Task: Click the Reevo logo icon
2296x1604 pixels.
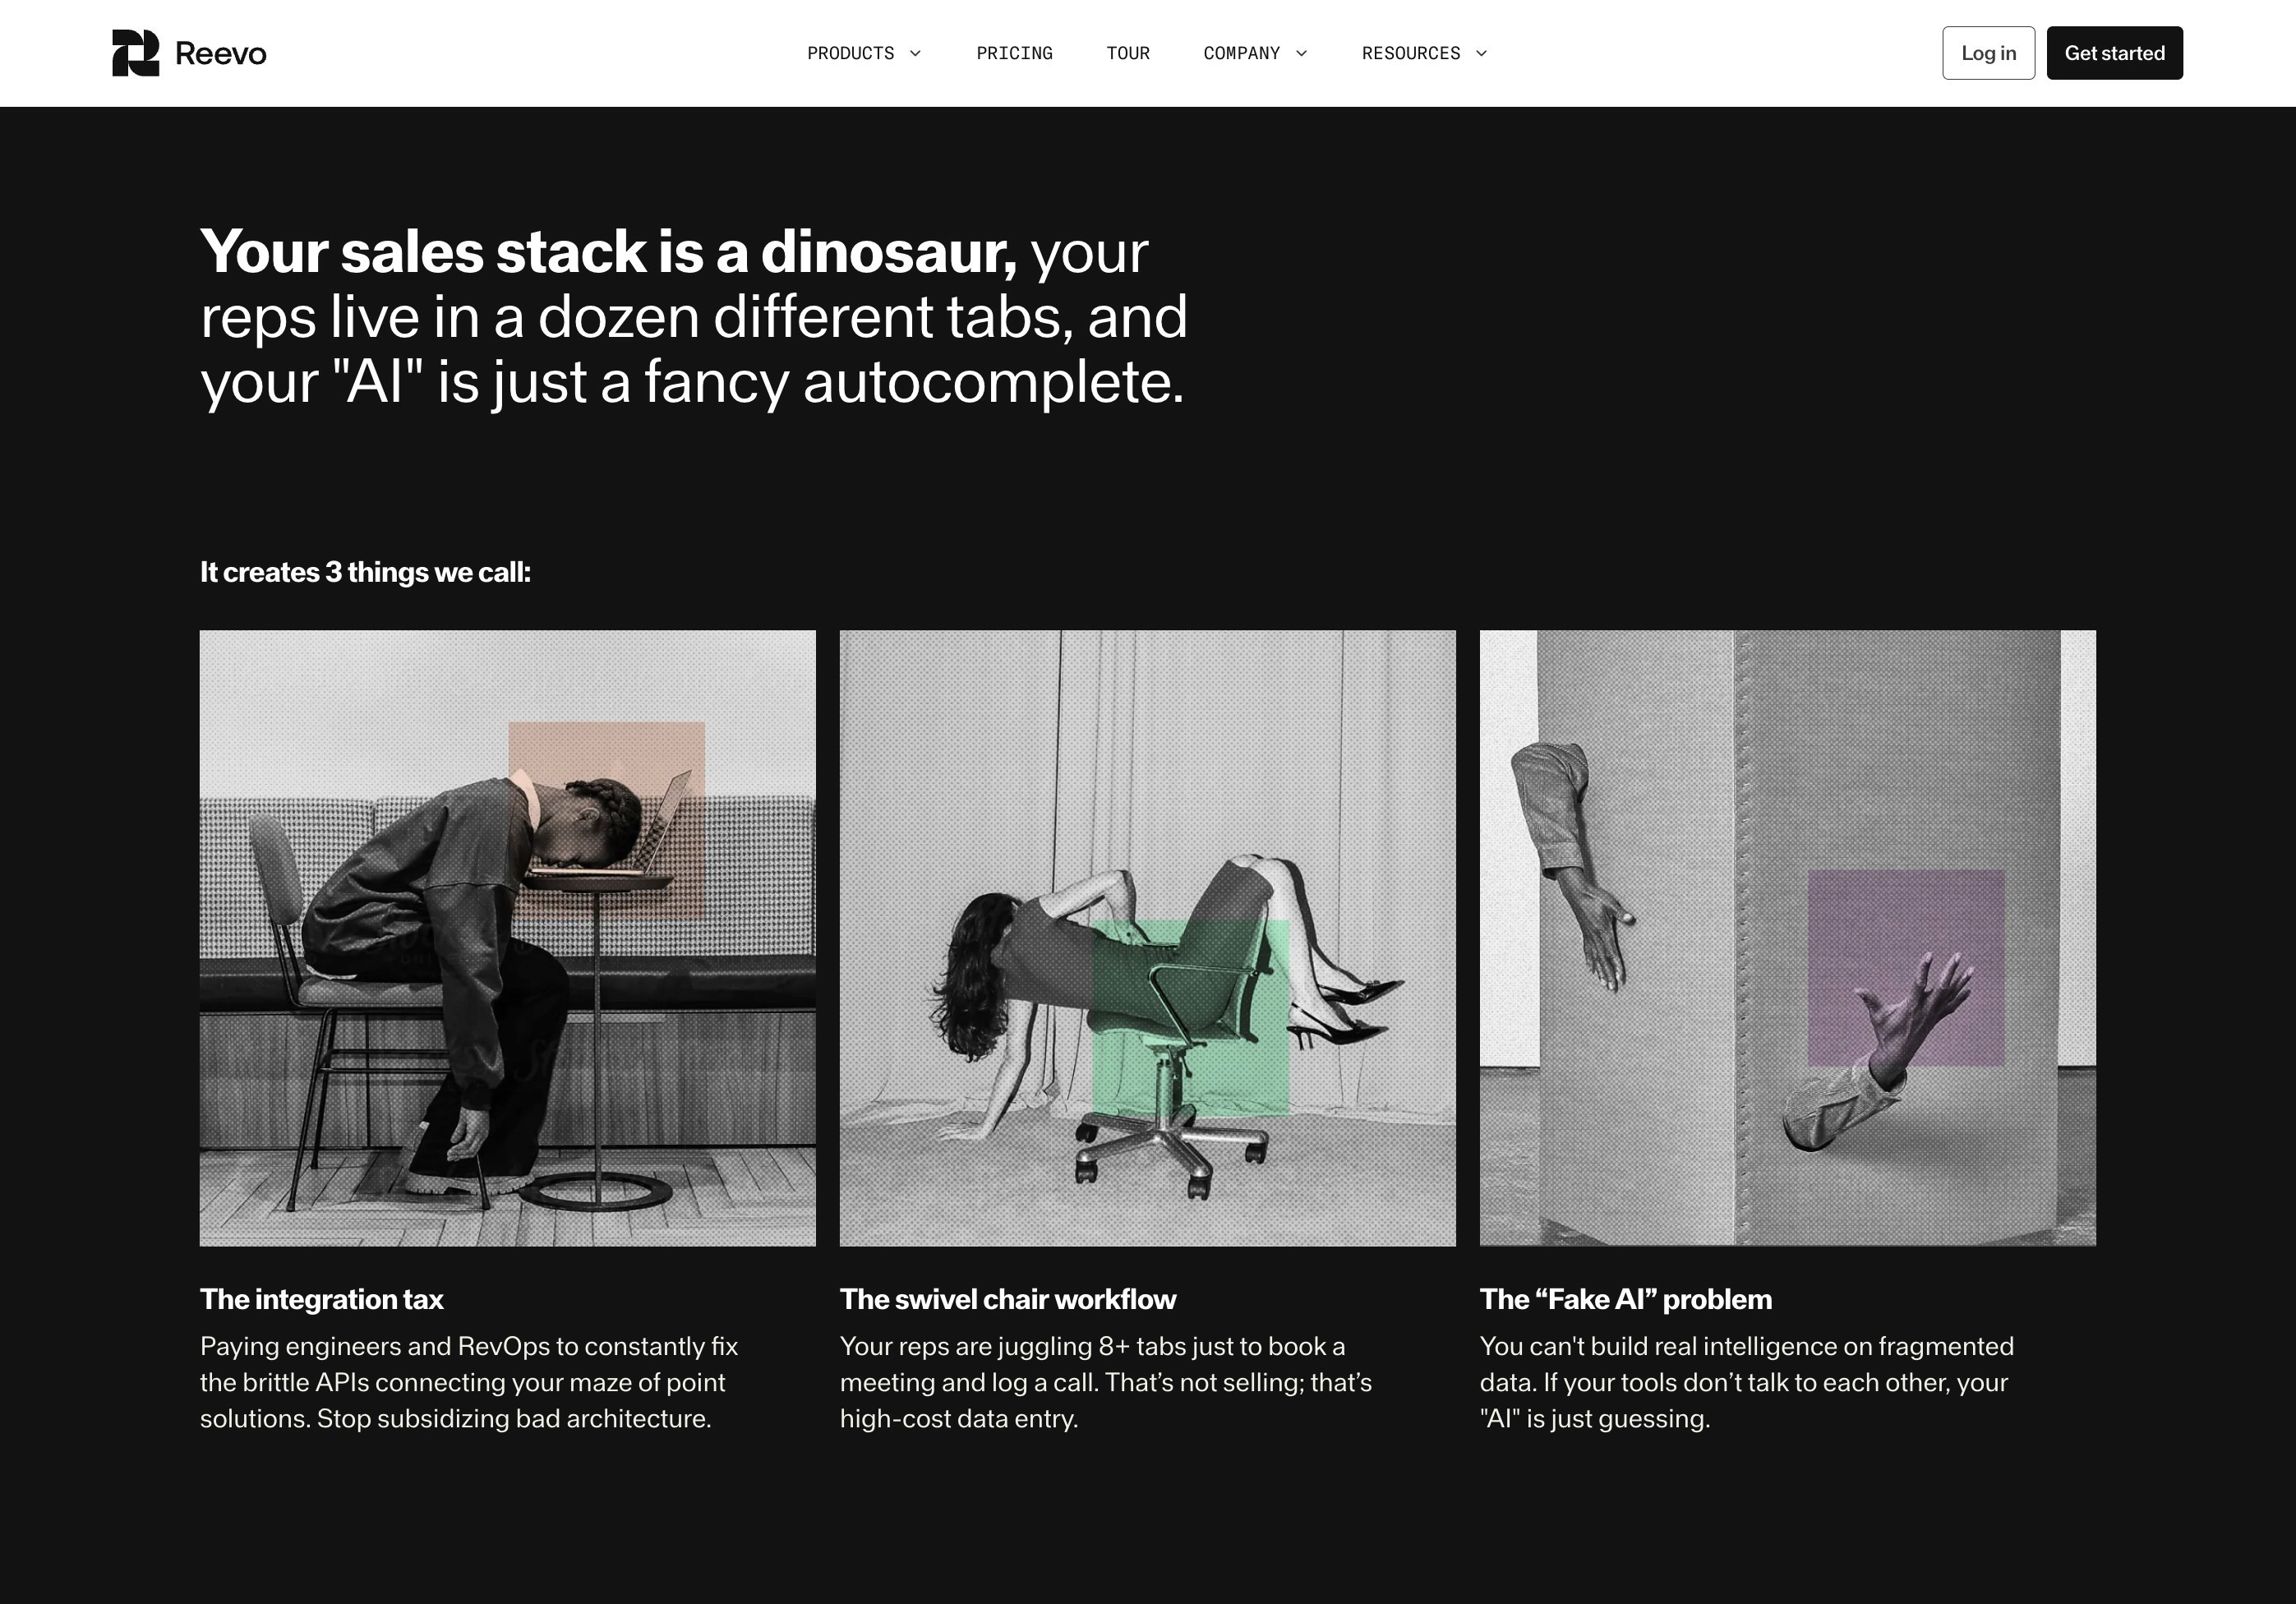Action: pyautogui.click(x=135, y=53)
